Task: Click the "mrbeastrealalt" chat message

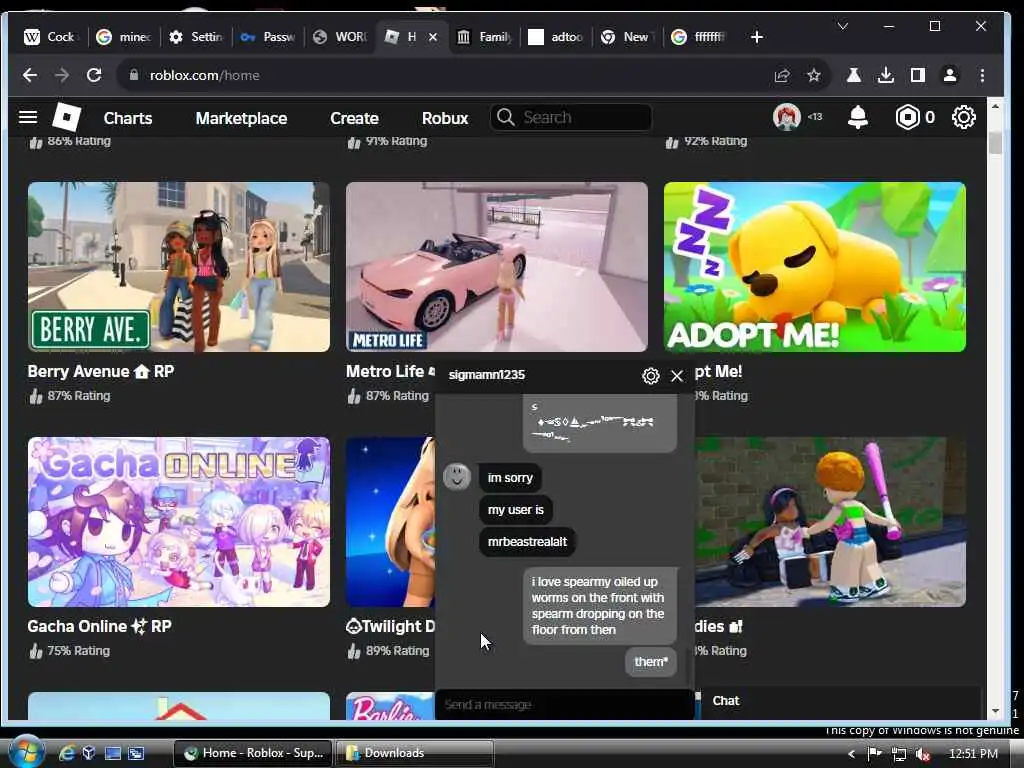Action: (x=527, y=542)
